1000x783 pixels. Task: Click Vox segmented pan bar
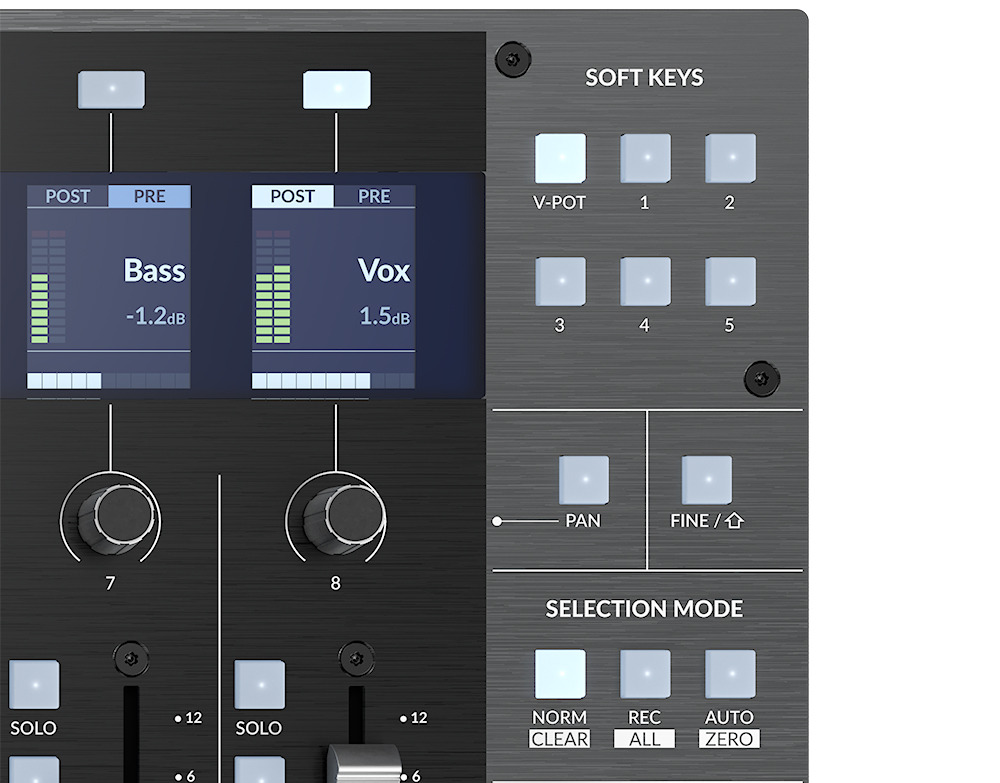coord(334,381)
